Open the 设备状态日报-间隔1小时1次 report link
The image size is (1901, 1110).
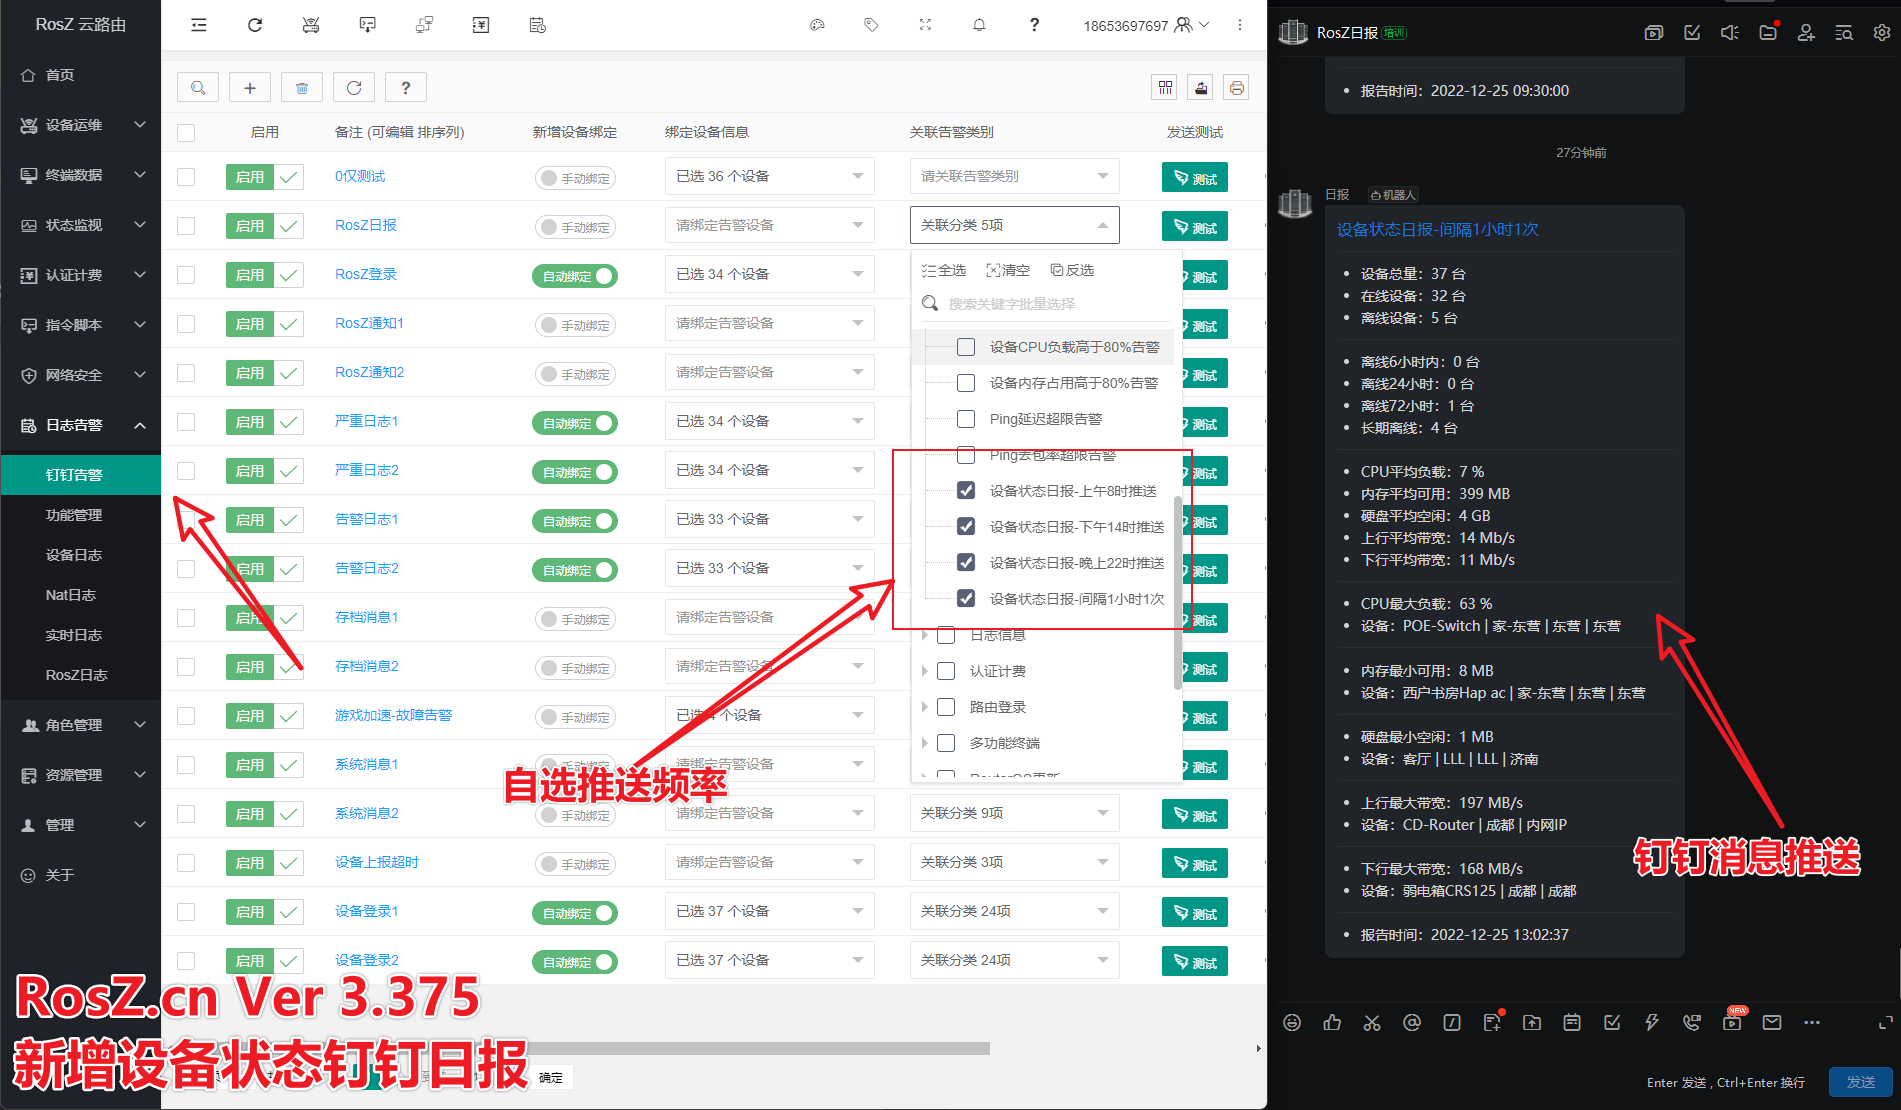1436,229
